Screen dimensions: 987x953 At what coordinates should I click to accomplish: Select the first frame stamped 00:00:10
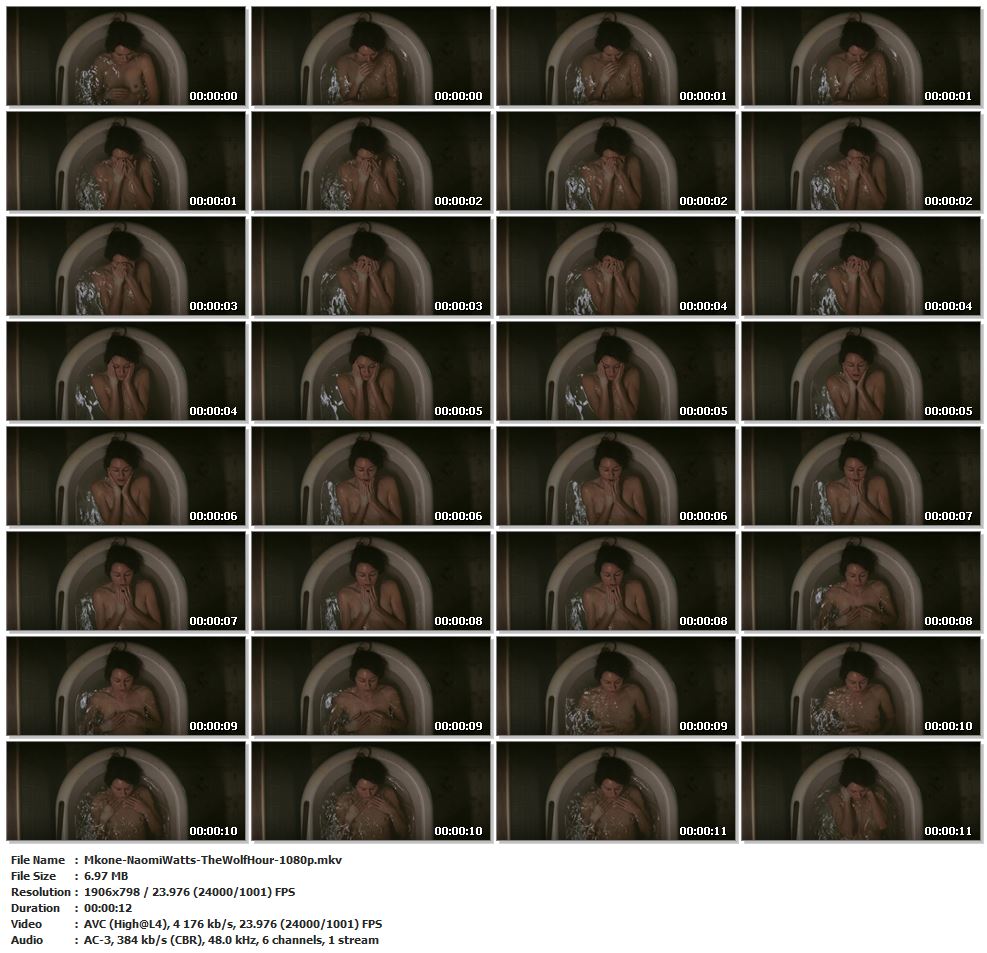(x=860, y=685)
